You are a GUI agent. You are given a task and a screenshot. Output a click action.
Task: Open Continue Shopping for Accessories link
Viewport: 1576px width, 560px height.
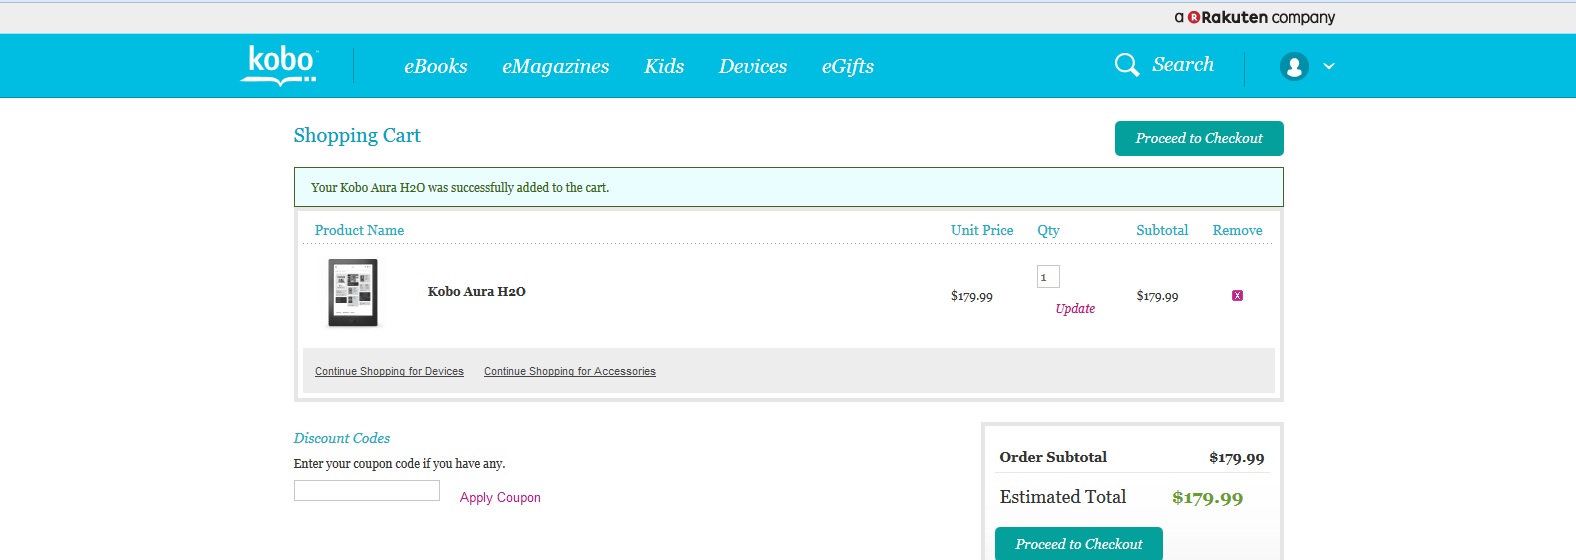tap(570, 371)
